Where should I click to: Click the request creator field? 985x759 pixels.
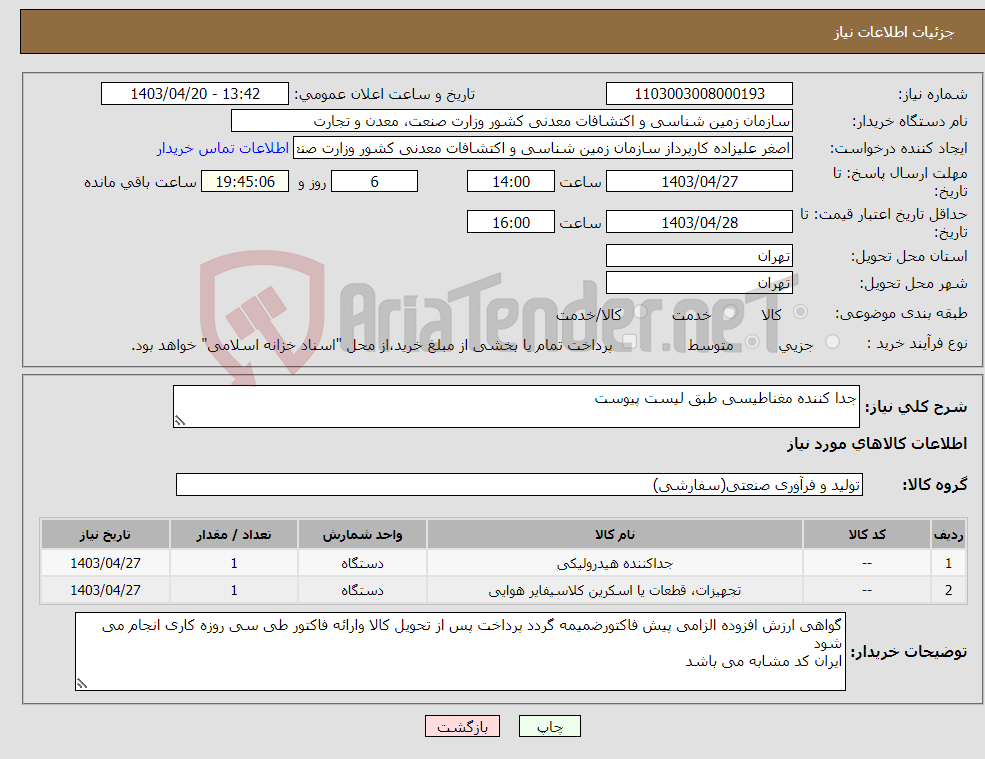[543, 148]
